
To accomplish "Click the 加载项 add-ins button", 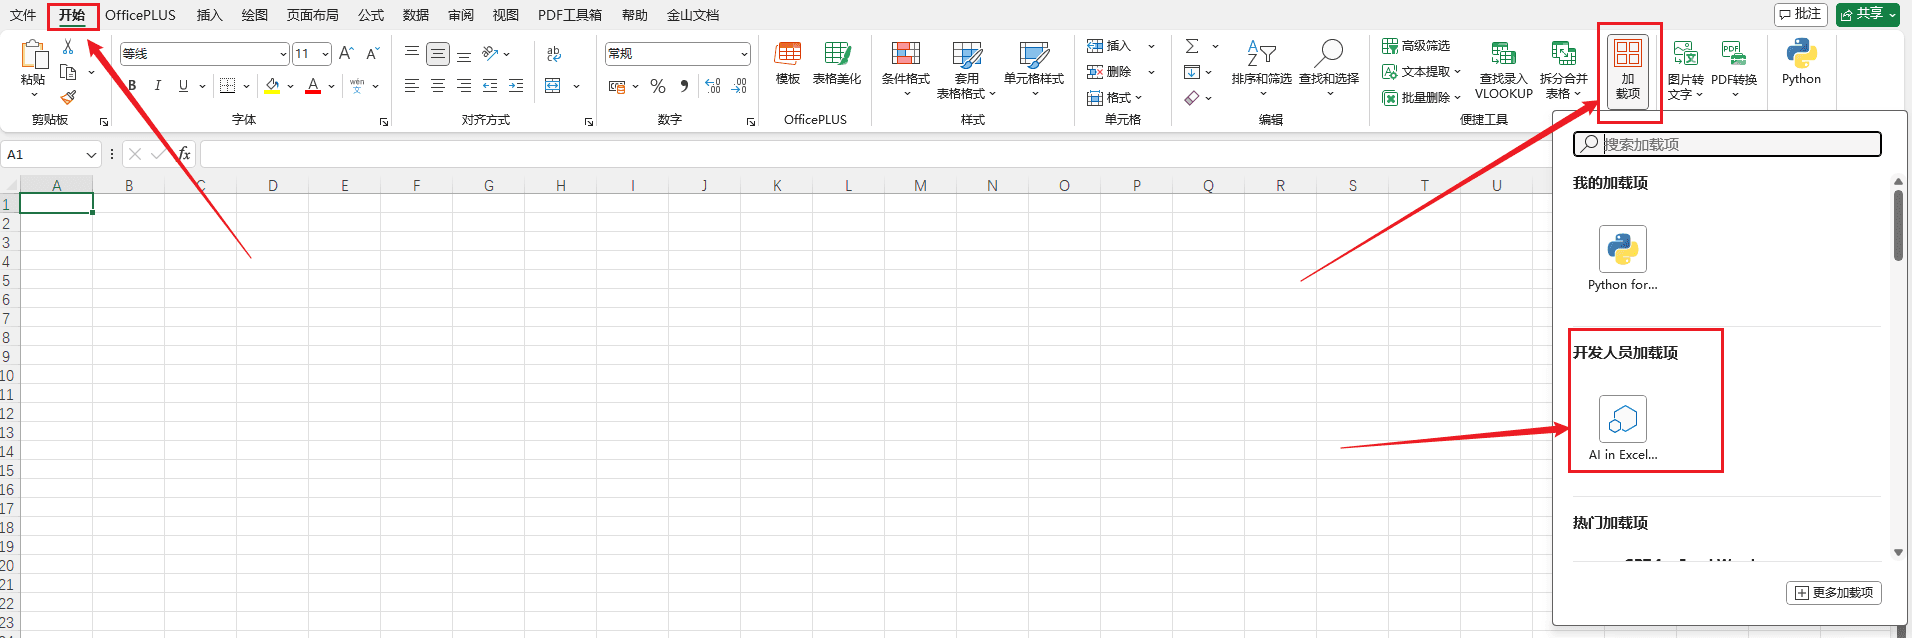I will (1628, 70).
